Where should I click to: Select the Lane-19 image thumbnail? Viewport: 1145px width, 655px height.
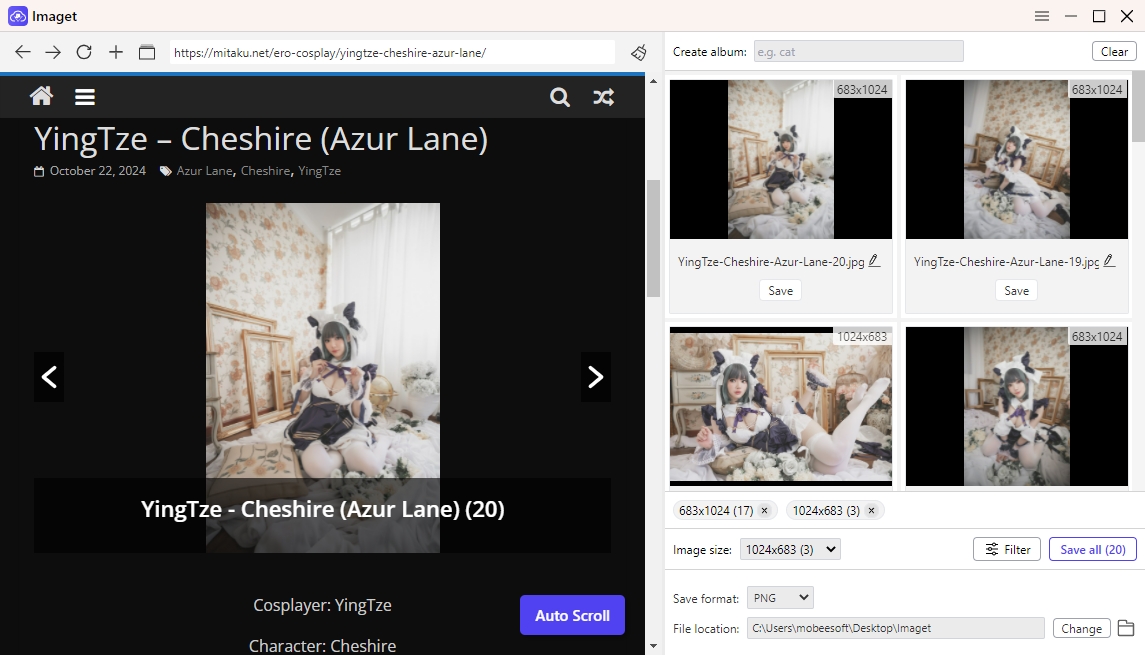point(1016,159)
